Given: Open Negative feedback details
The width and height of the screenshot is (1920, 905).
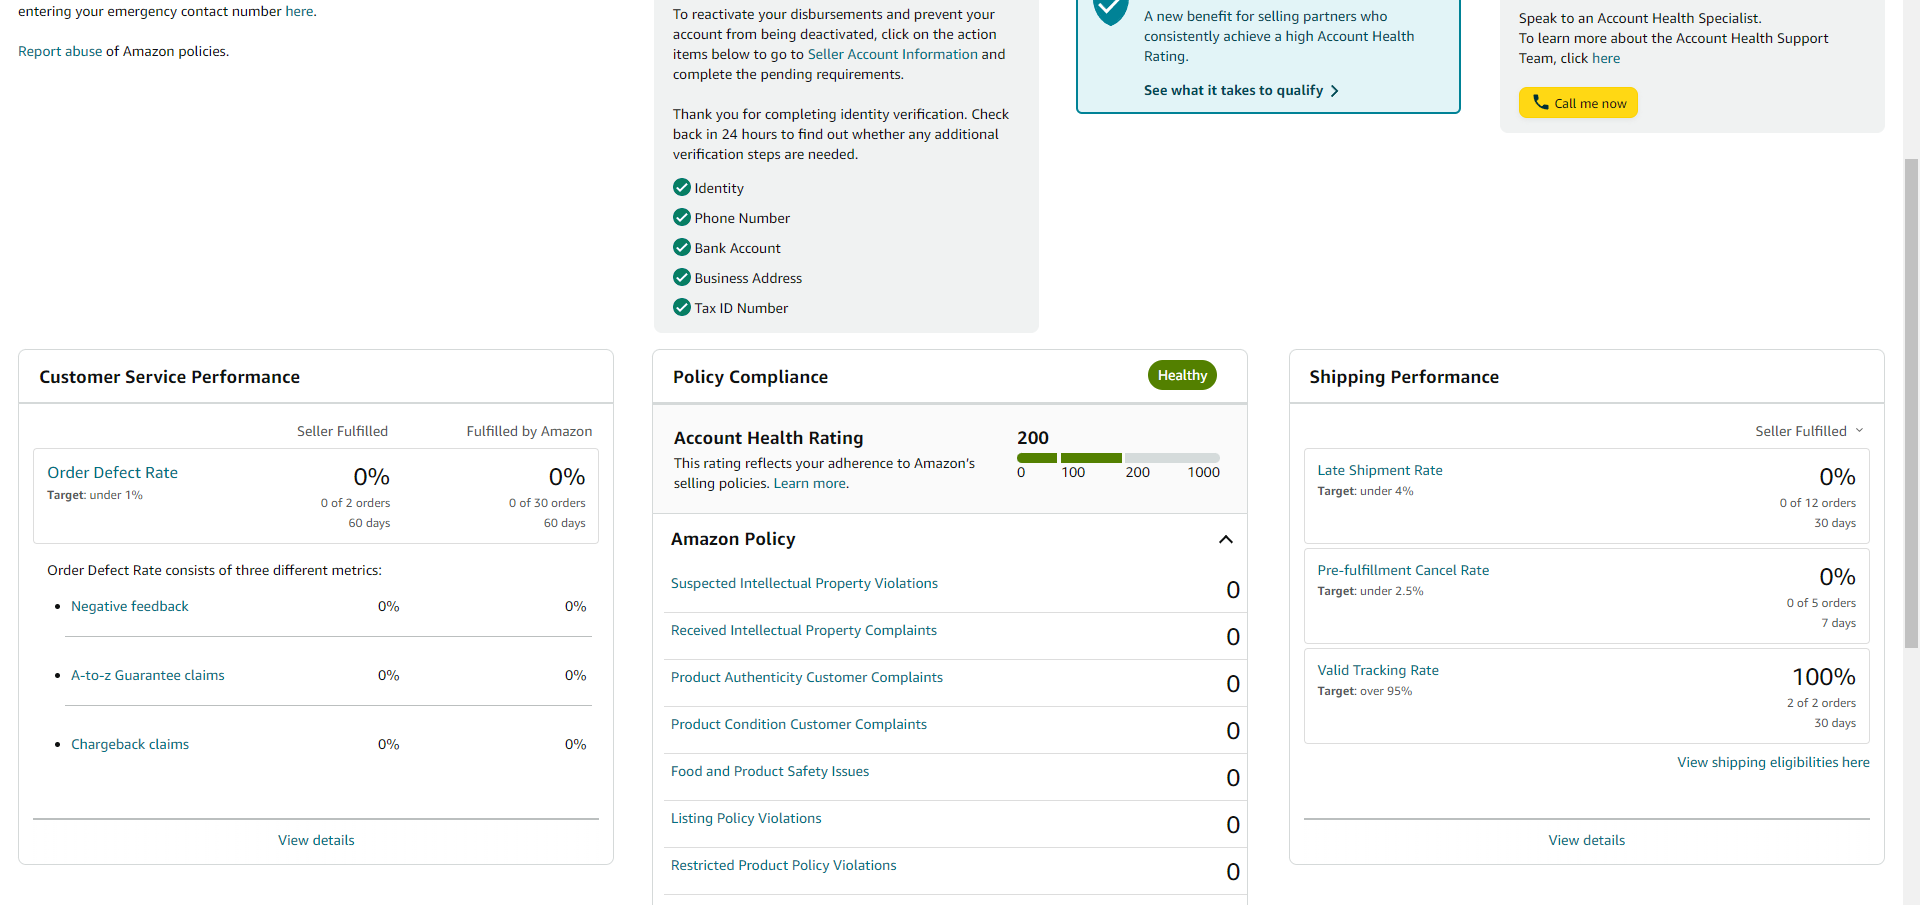Looking at the screenshot, I should [130, 606].
